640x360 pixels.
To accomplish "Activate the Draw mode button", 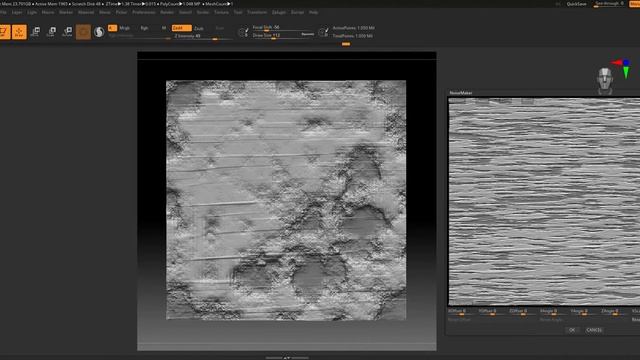I will tap(19, 32).
